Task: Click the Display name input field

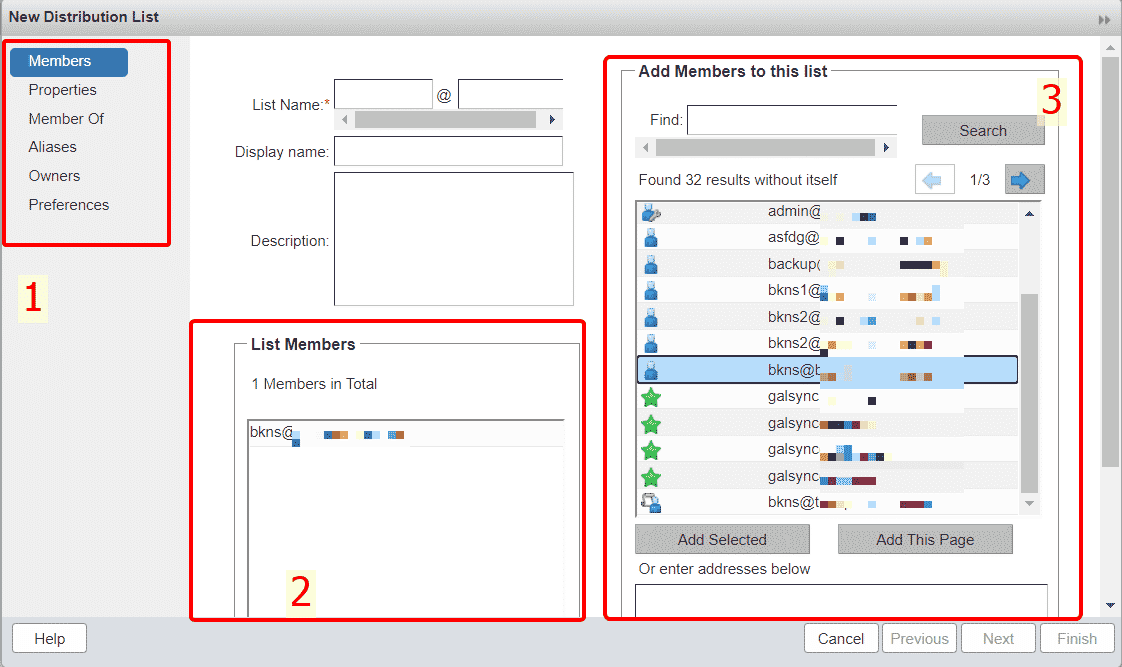Action: click(x=448, y=151)
